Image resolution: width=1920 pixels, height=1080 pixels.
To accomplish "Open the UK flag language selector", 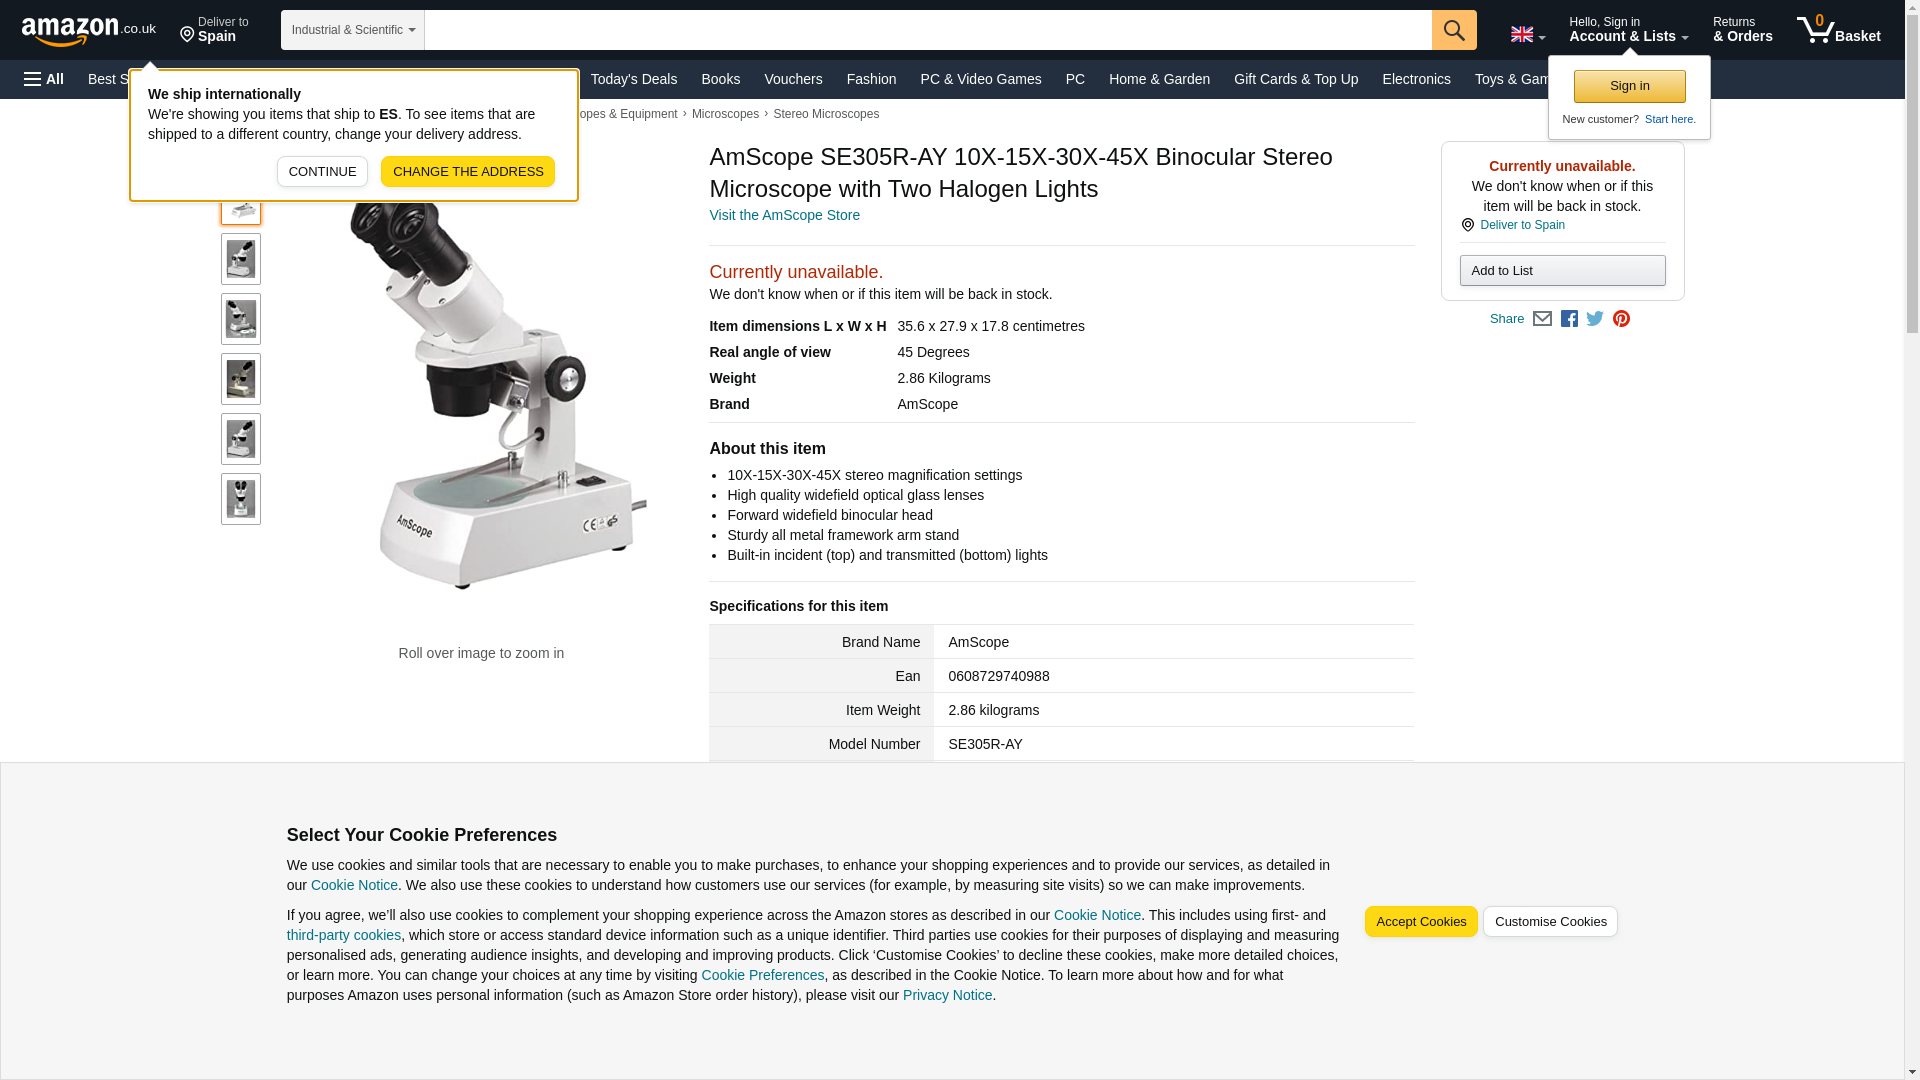I will tap(1527, 35).
